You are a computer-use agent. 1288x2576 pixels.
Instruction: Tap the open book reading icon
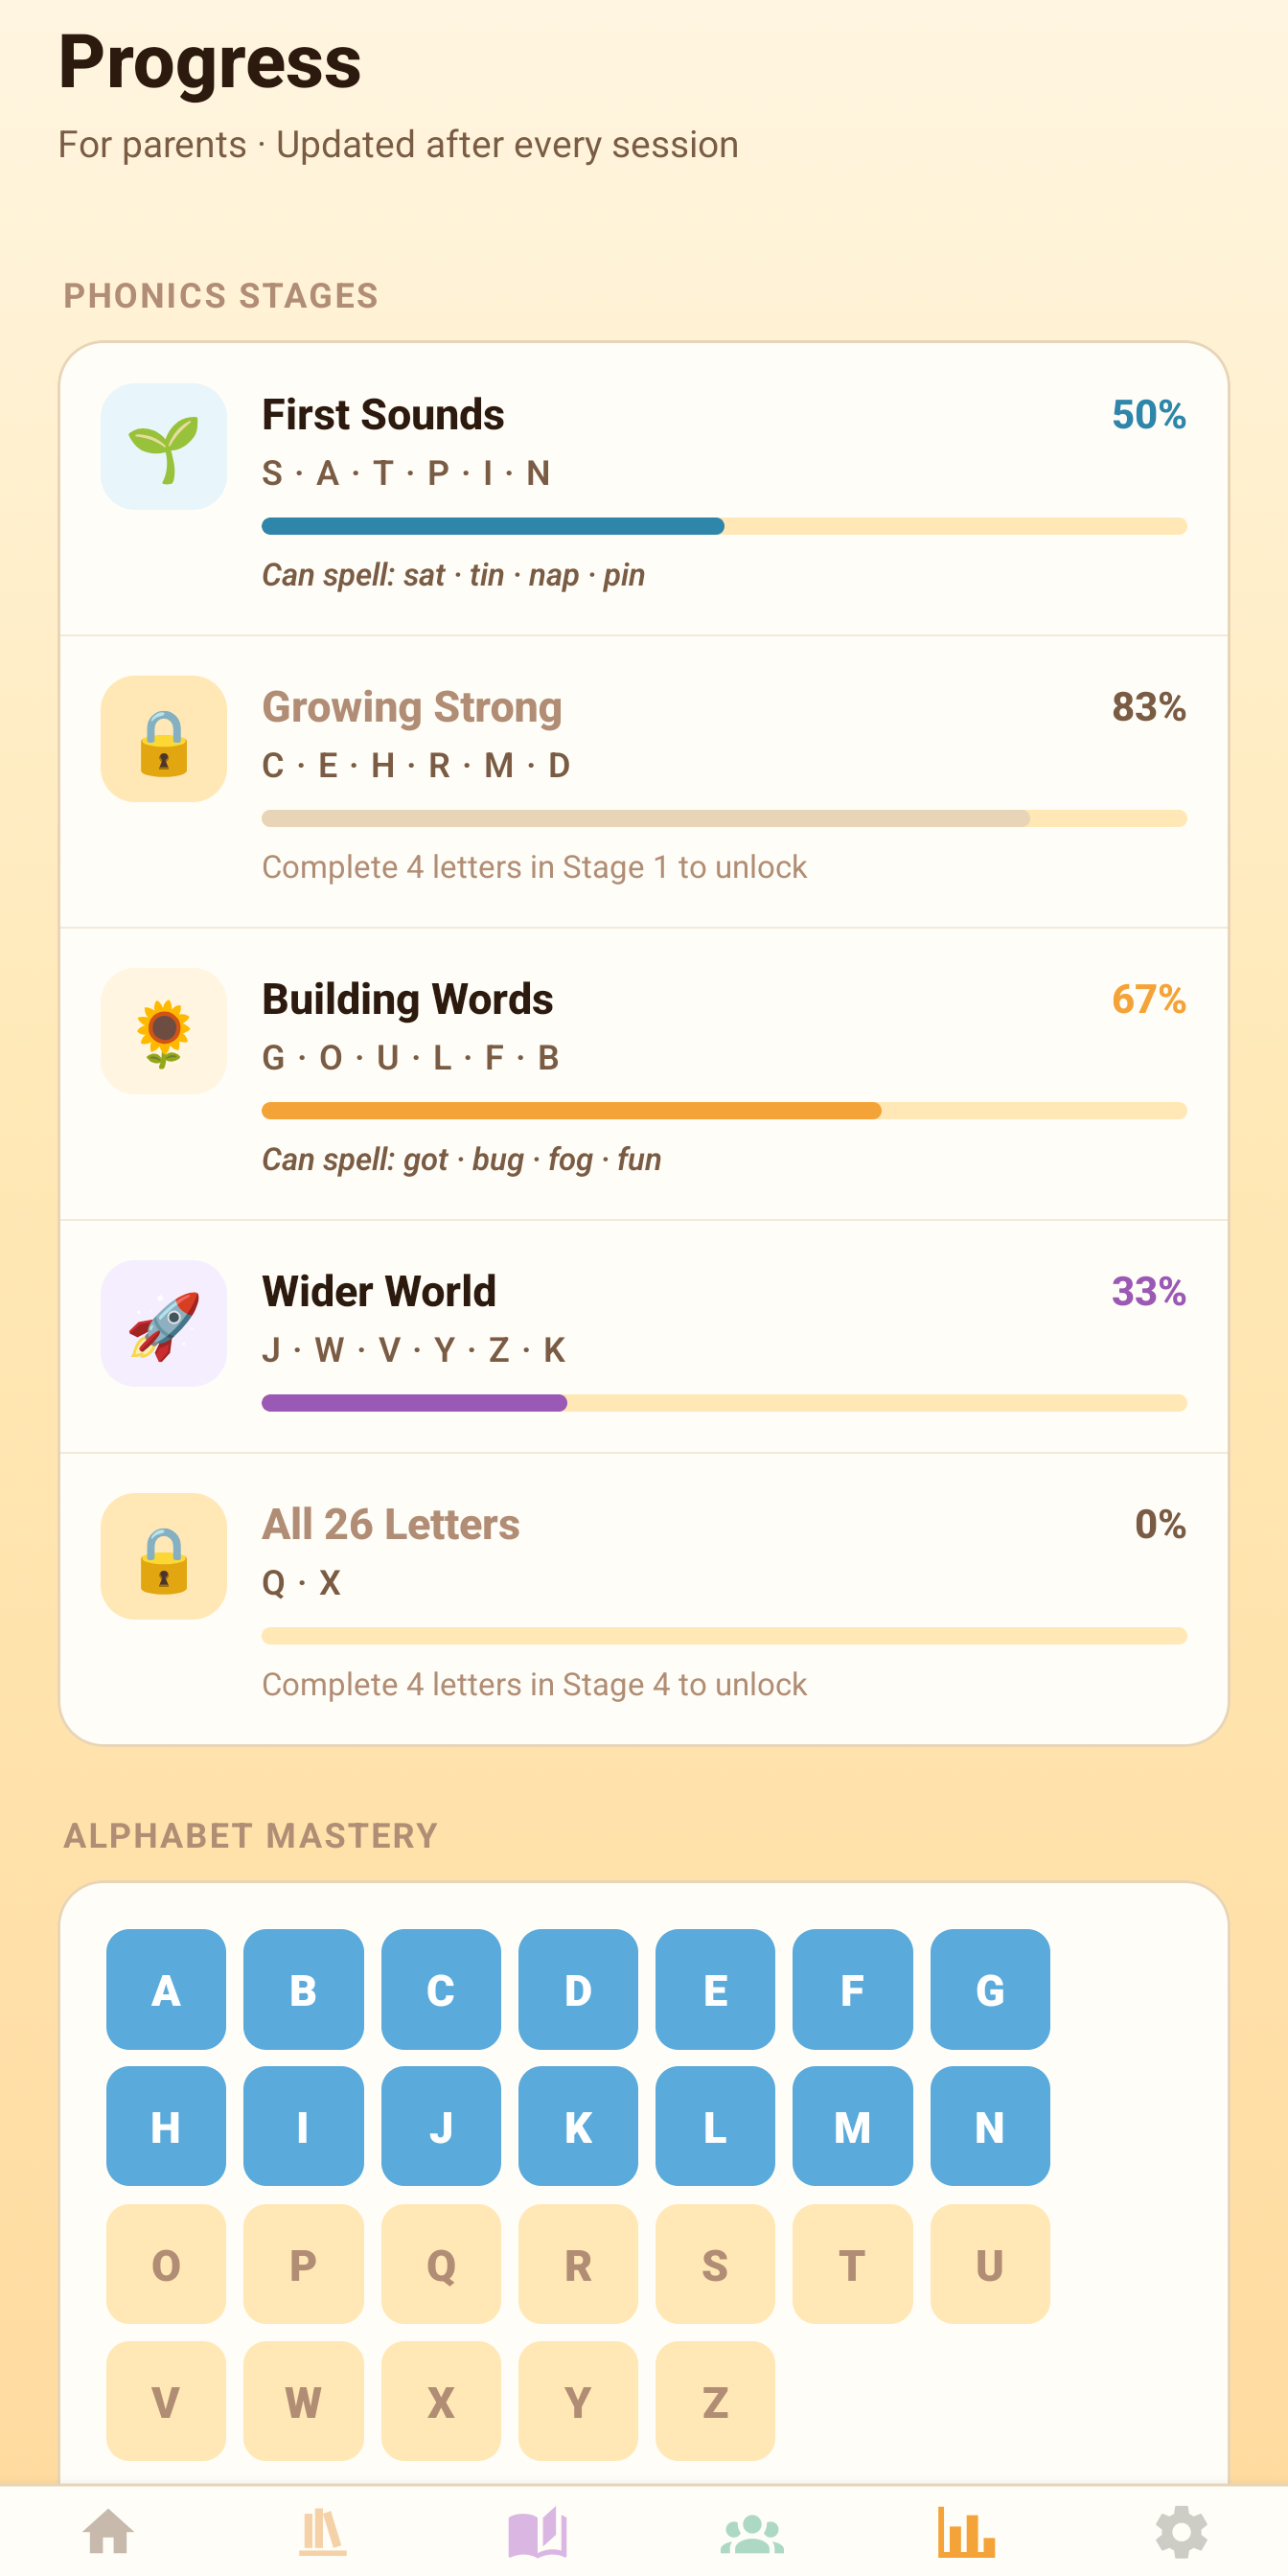click(538, 2531)
